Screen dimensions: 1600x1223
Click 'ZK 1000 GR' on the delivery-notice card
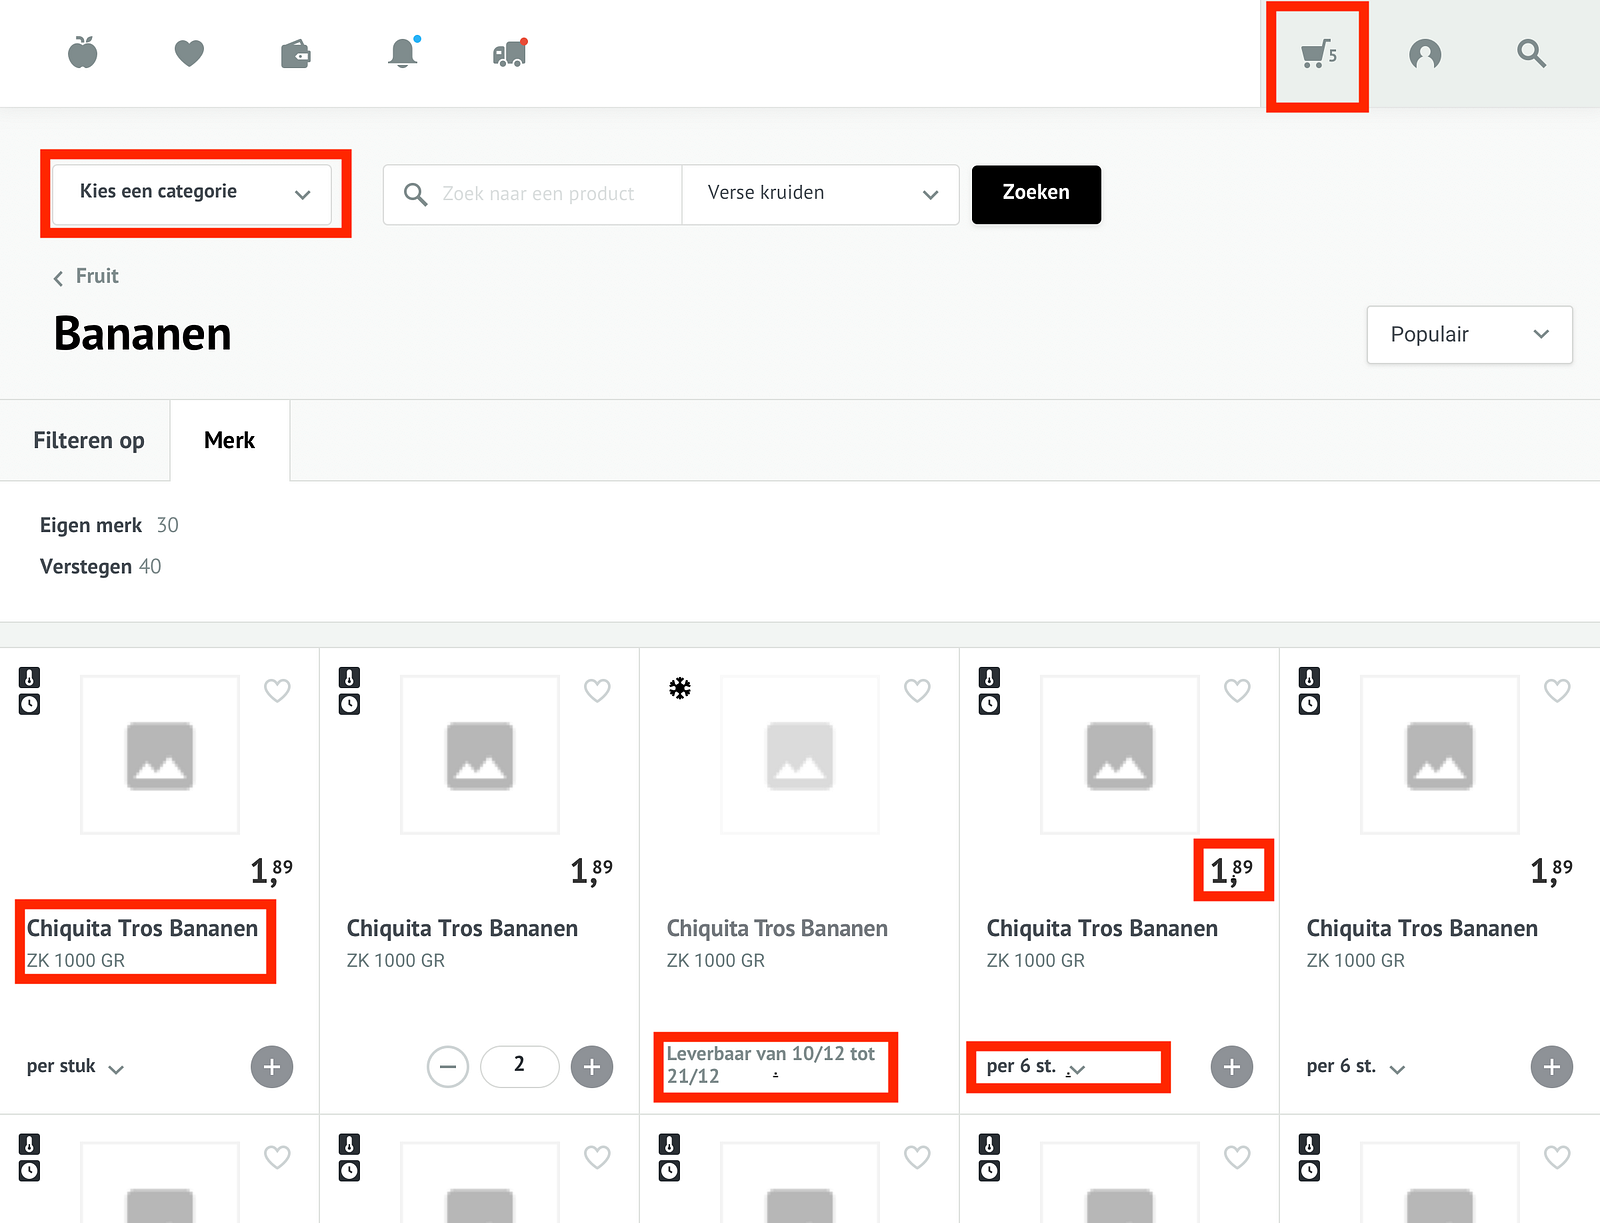tap(716, 961)
